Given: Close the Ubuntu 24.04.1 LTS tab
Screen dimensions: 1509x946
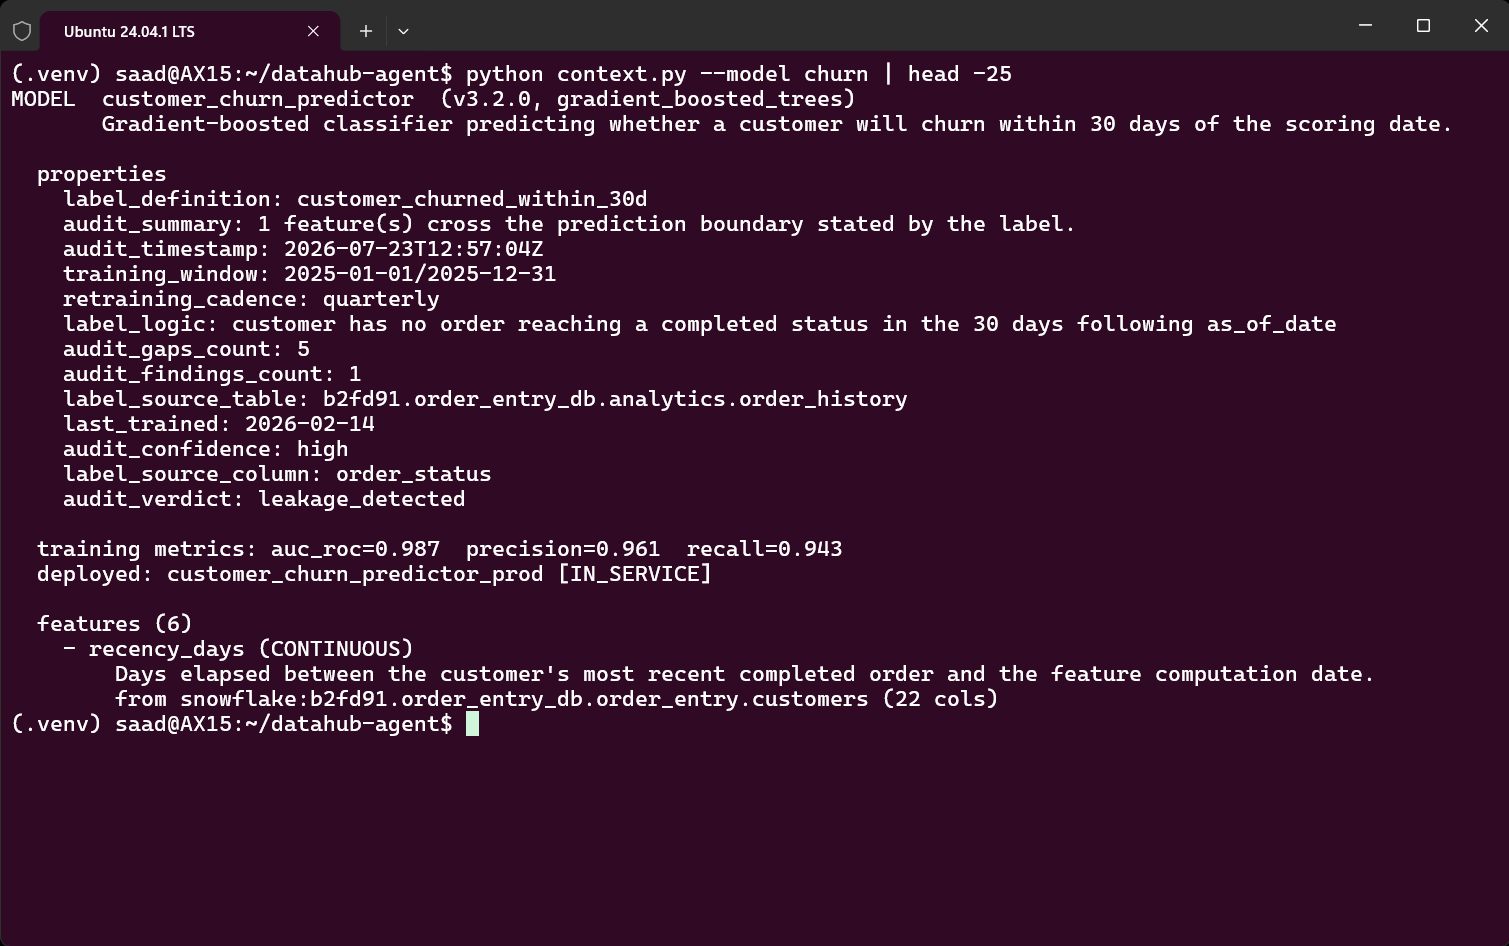Looking at the screenshot, I should pyautogui.click(x=313, y=31).
